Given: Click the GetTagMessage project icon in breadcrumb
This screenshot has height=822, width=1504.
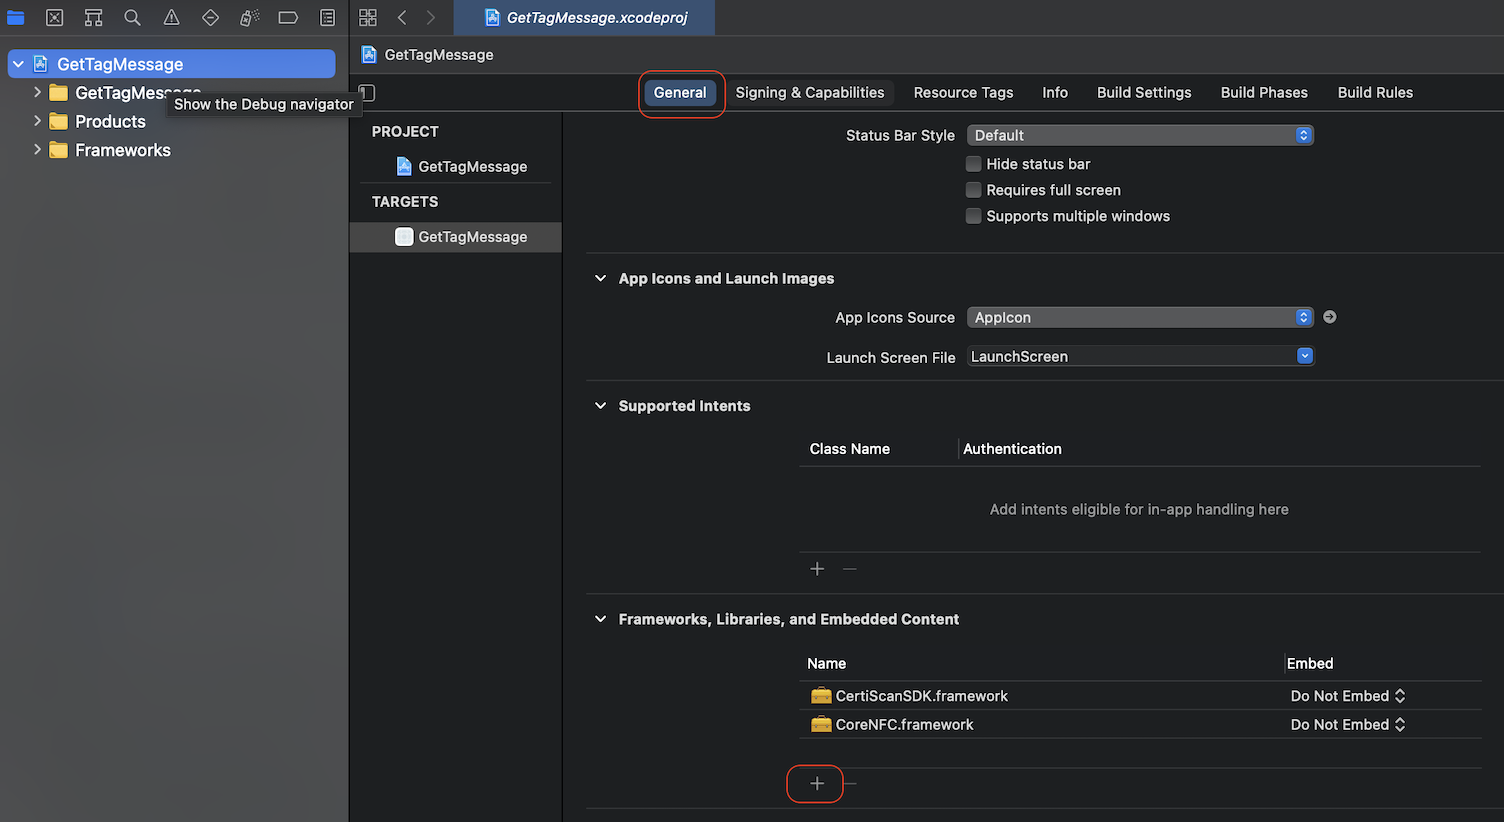Looking at the screenshot, I should pos(369,55).
